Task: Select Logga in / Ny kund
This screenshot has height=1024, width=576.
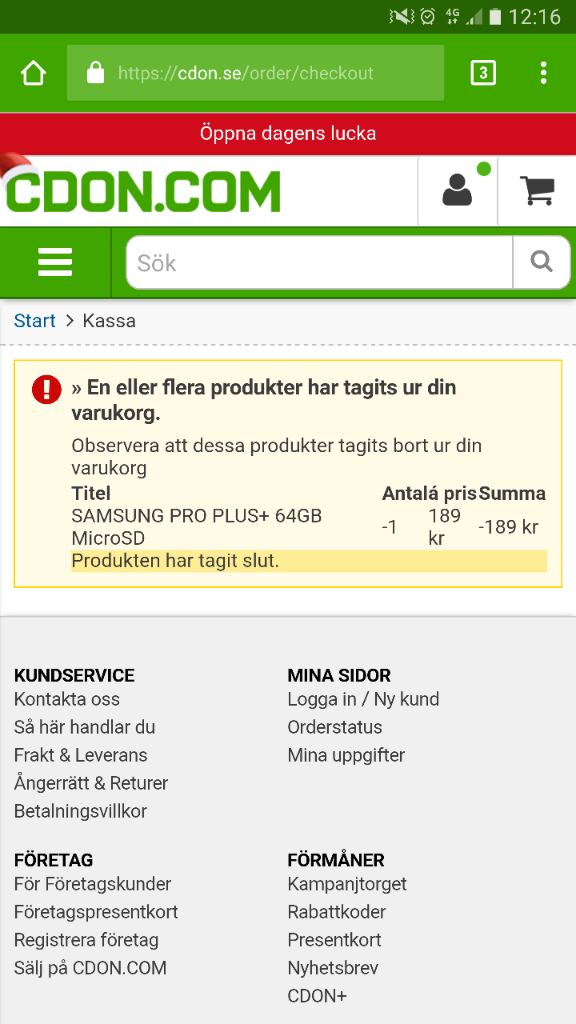Action: pyautogui.click(x=363, y=699)
